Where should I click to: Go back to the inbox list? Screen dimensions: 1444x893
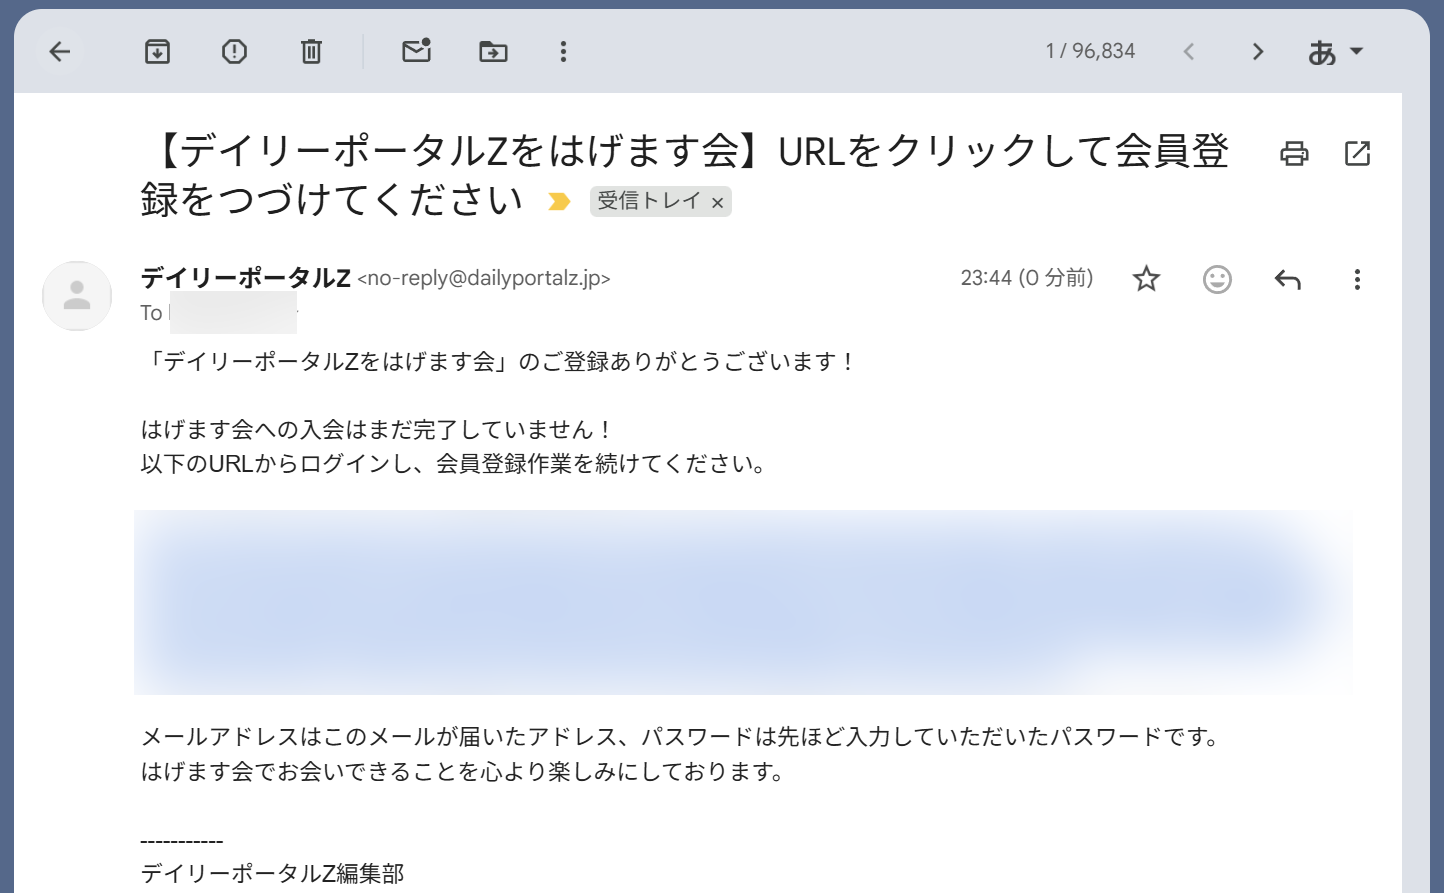pyautogui.click(x=60, y=52)
